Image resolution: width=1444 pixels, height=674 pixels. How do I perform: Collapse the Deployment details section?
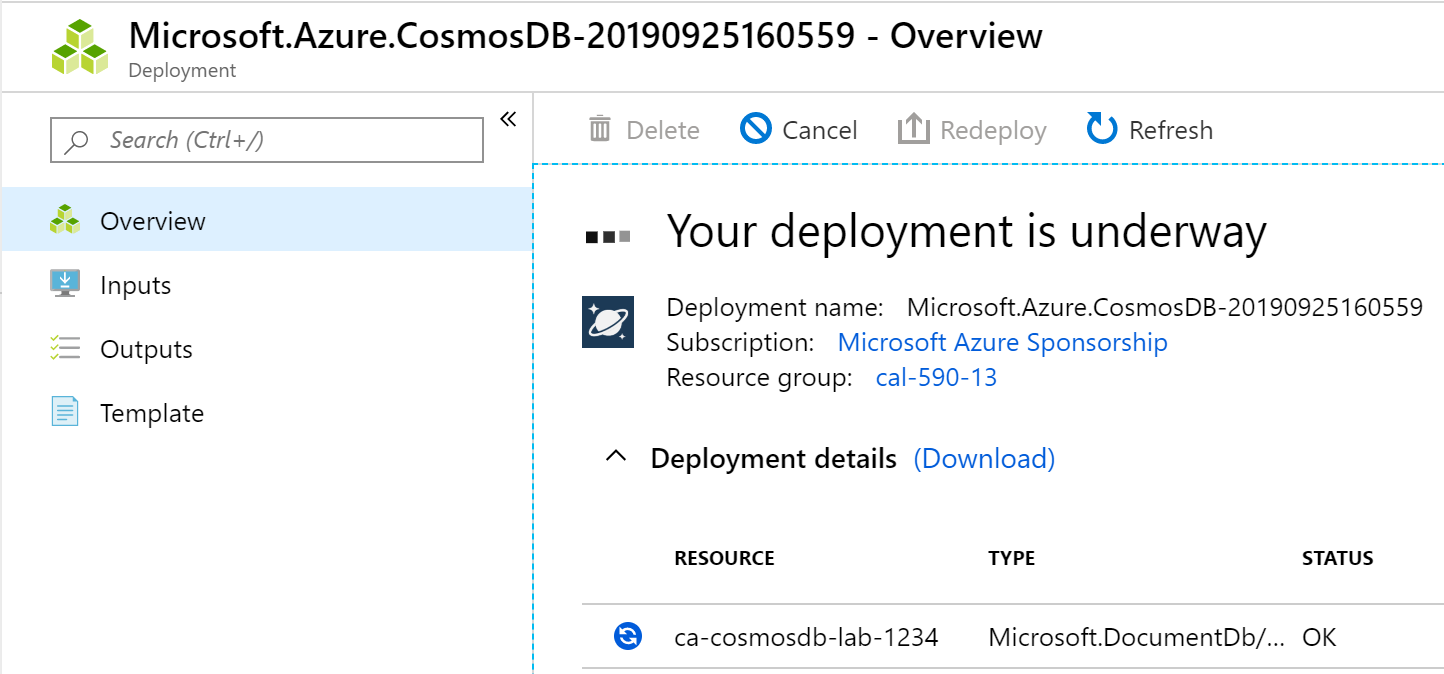(617, 458)
